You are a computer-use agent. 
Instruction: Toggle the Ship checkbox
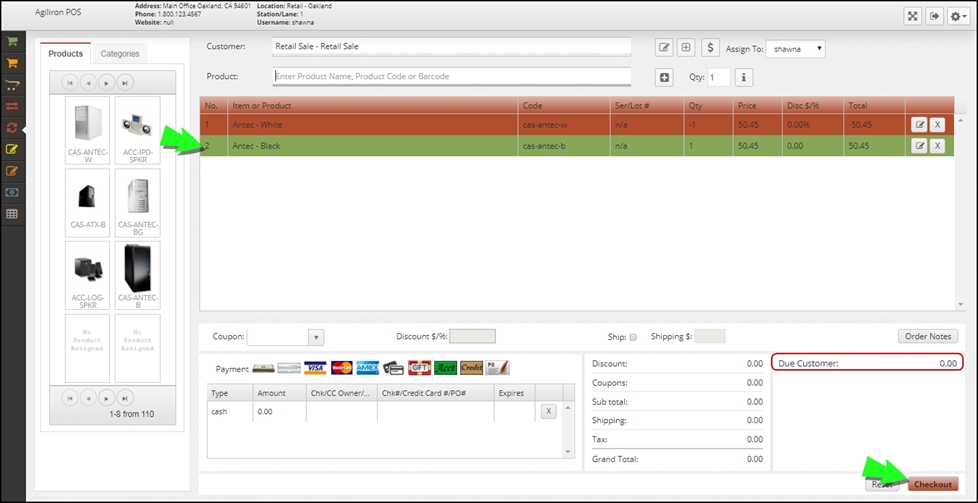pos(633,337)
